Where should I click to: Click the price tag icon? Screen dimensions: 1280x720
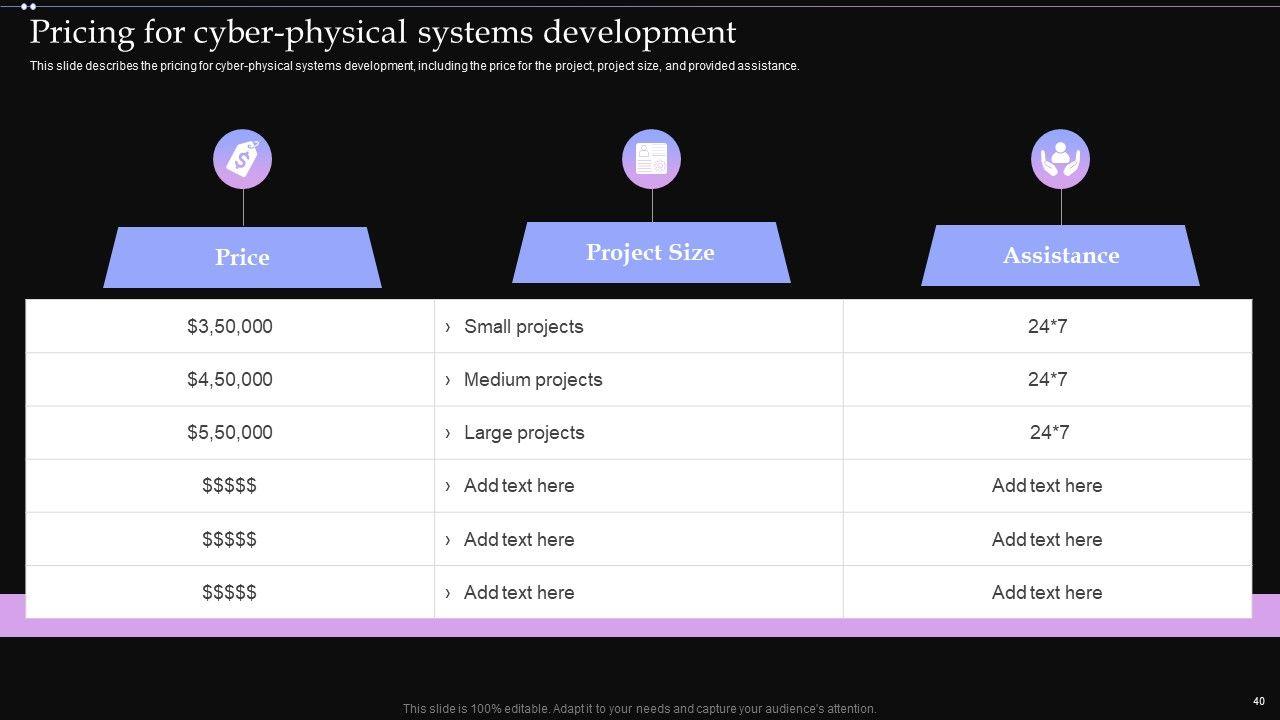(242, 159)
